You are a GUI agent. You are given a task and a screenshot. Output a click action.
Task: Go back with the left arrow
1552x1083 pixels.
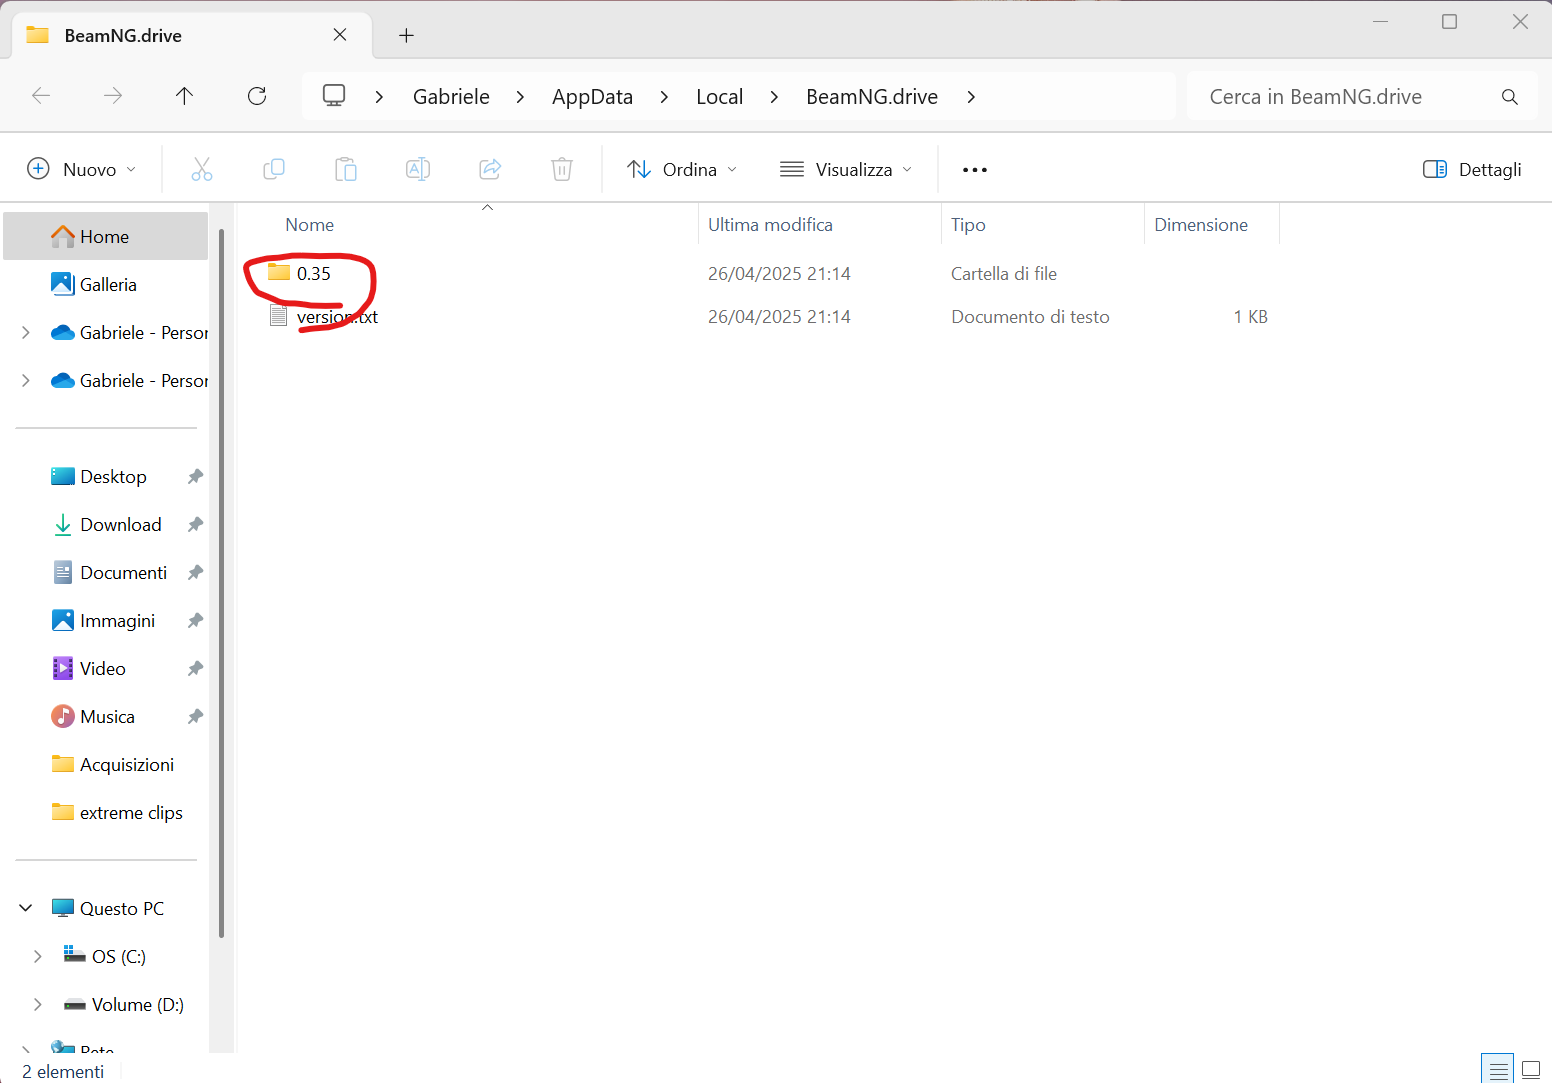[41, 96]
